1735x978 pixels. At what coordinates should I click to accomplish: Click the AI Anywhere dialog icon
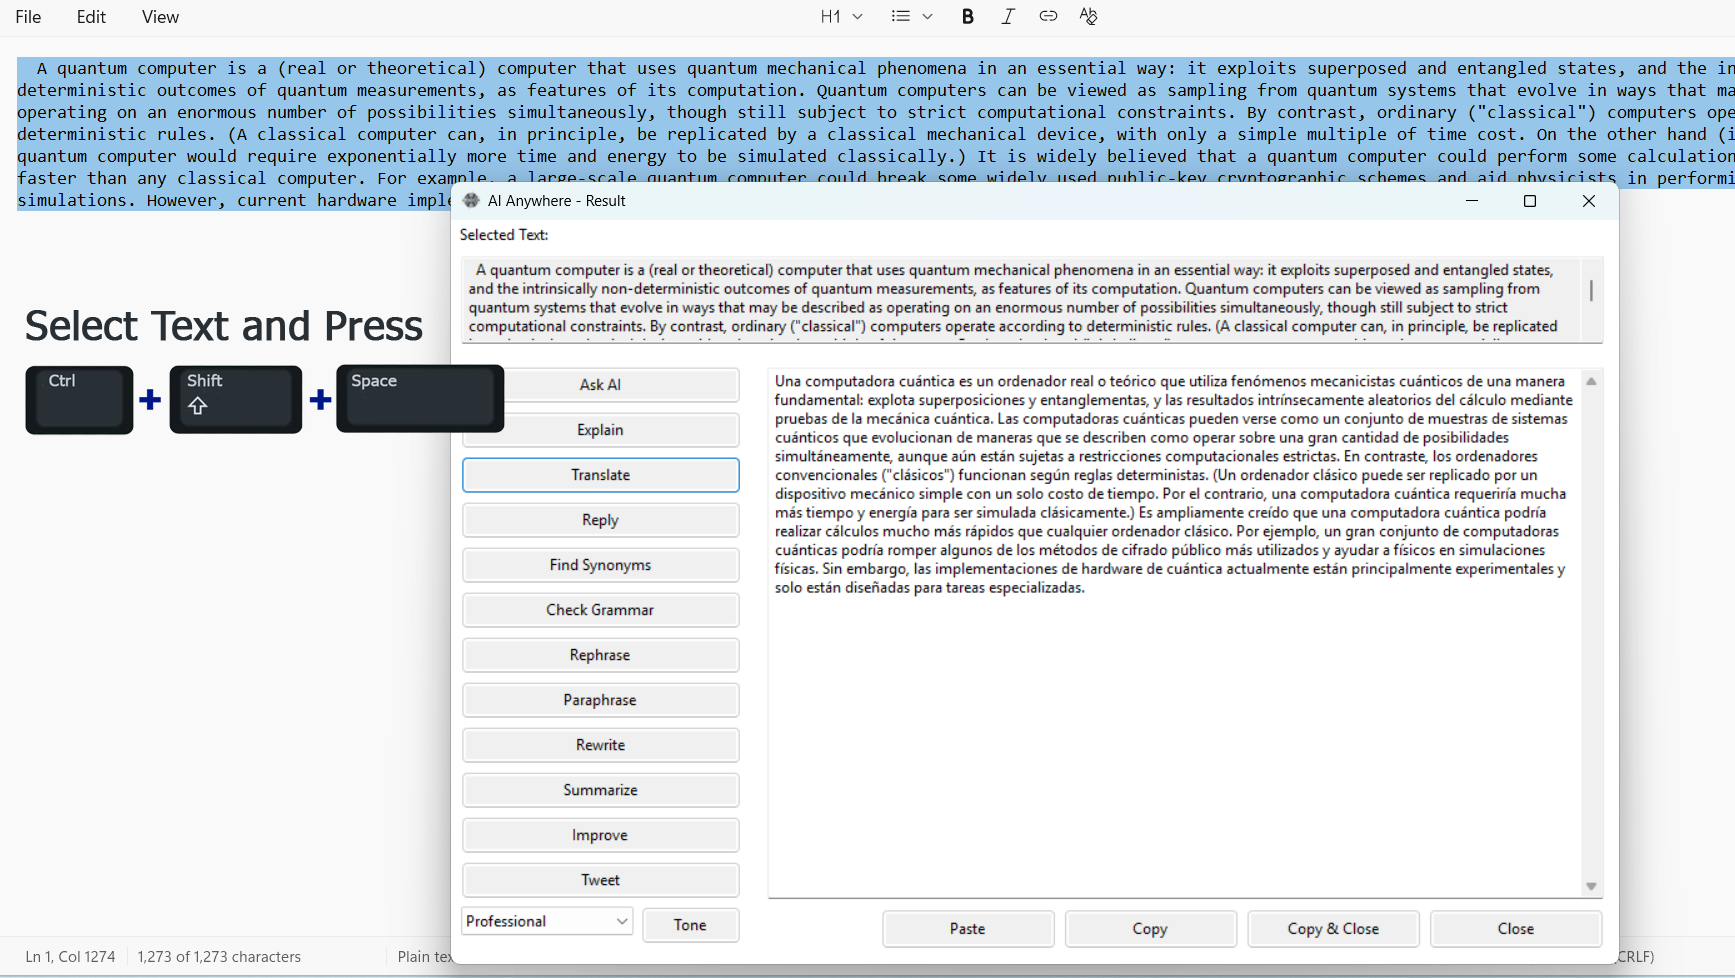point(470,200)
